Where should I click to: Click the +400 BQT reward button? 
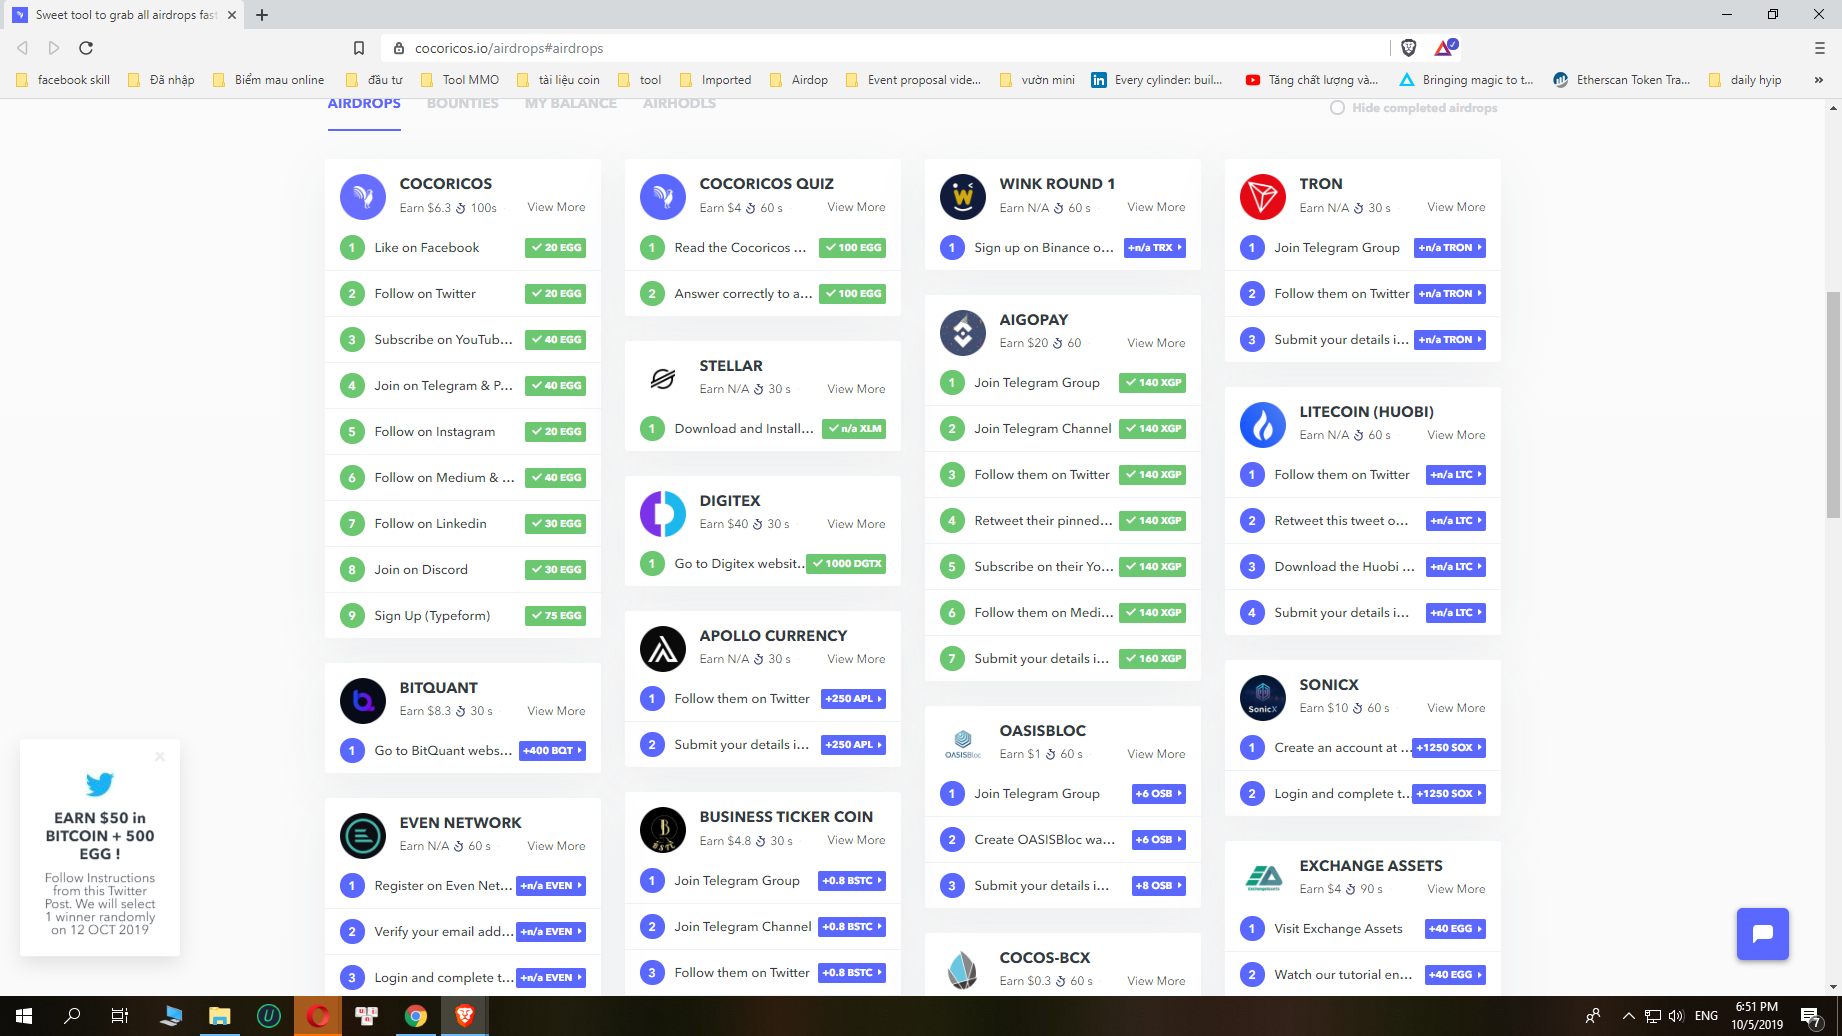tap(553, 751)
